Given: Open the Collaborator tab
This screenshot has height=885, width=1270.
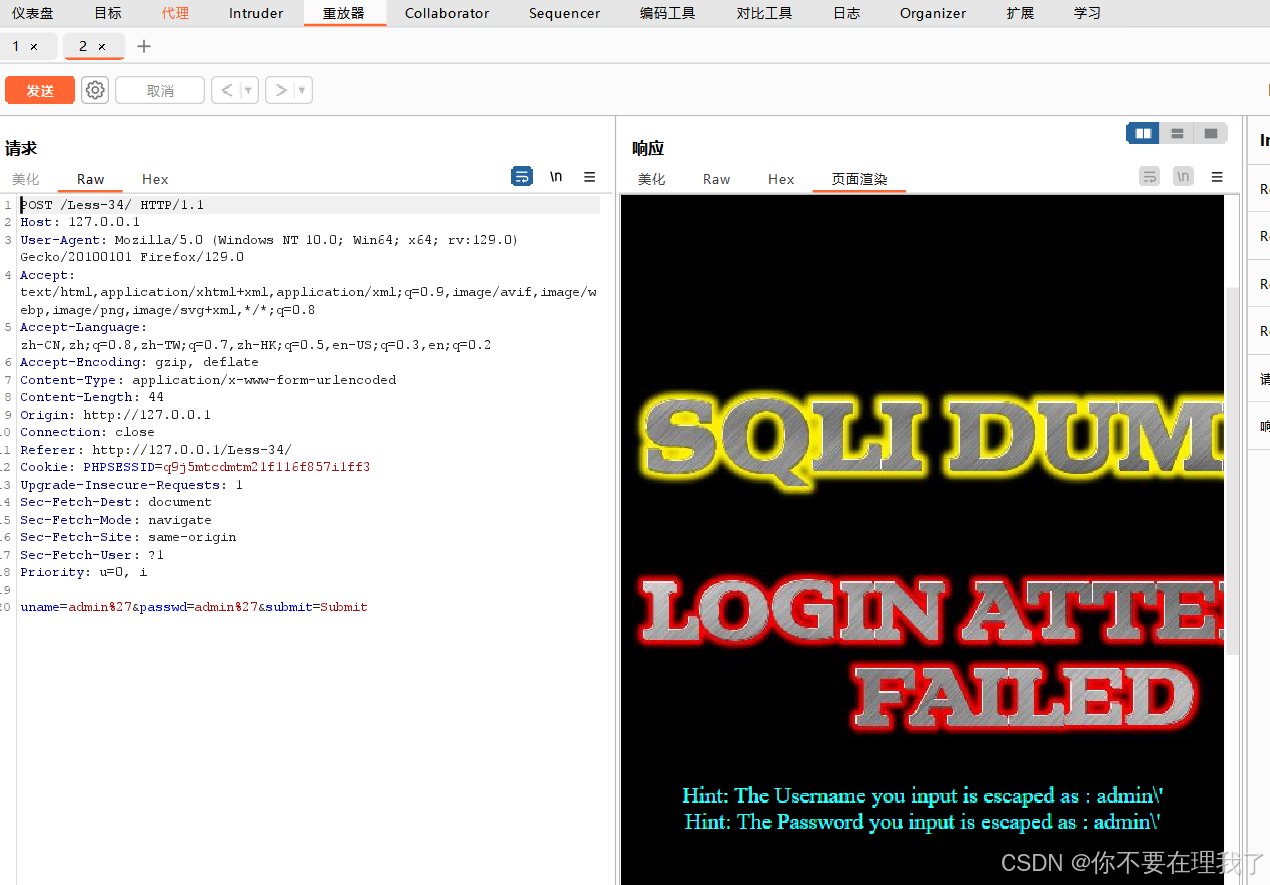Looking at the screenshot, I should (447, 13).
